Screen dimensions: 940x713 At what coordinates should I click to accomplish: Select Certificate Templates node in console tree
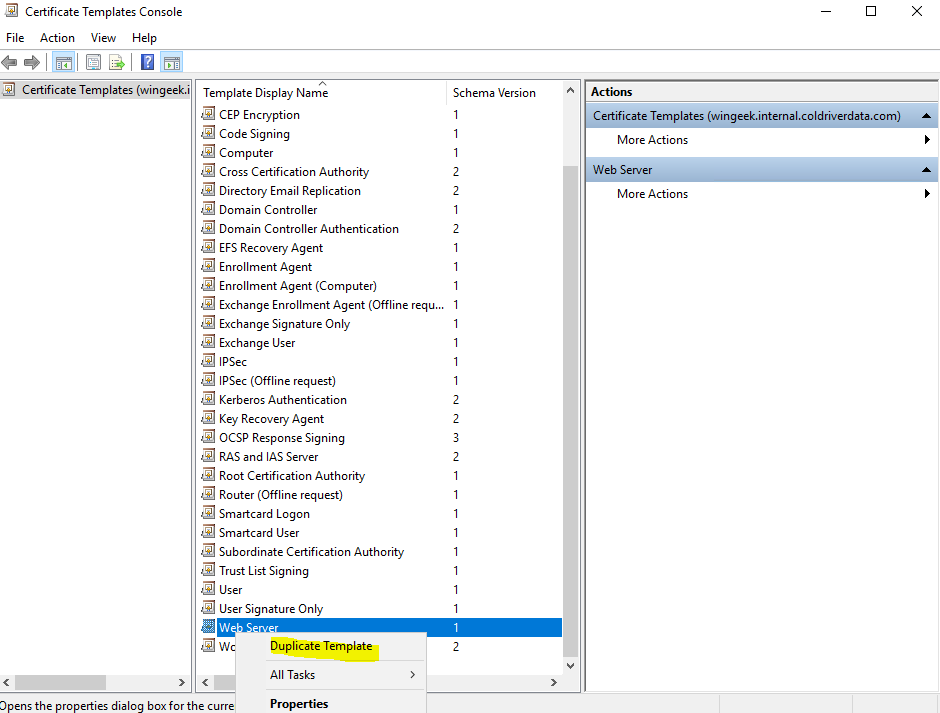click(91, 90)
